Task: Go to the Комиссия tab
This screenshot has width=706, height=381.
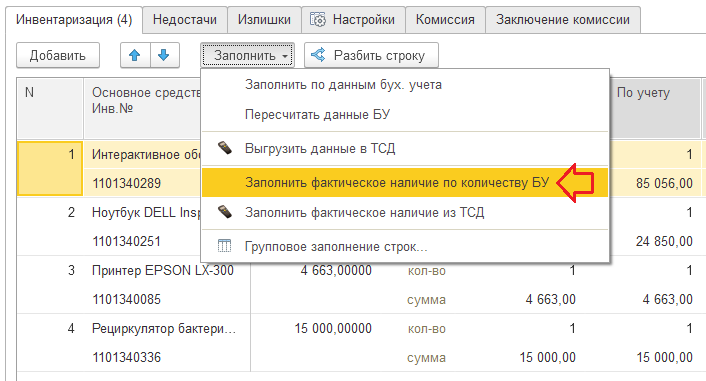Action: [445, 20]
